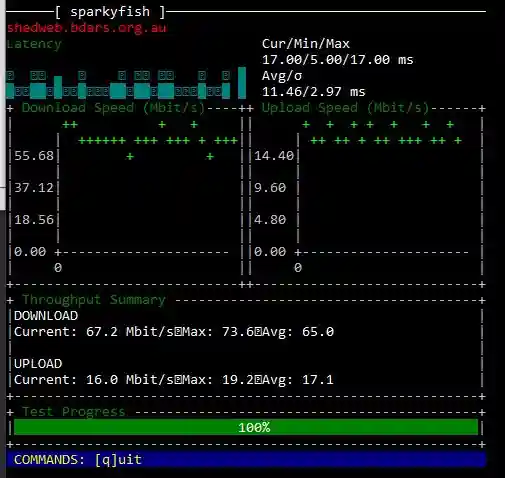
Task: Click the UPLOAD heading in the summary
Action: pyautogui.click(x=38, y=364)
